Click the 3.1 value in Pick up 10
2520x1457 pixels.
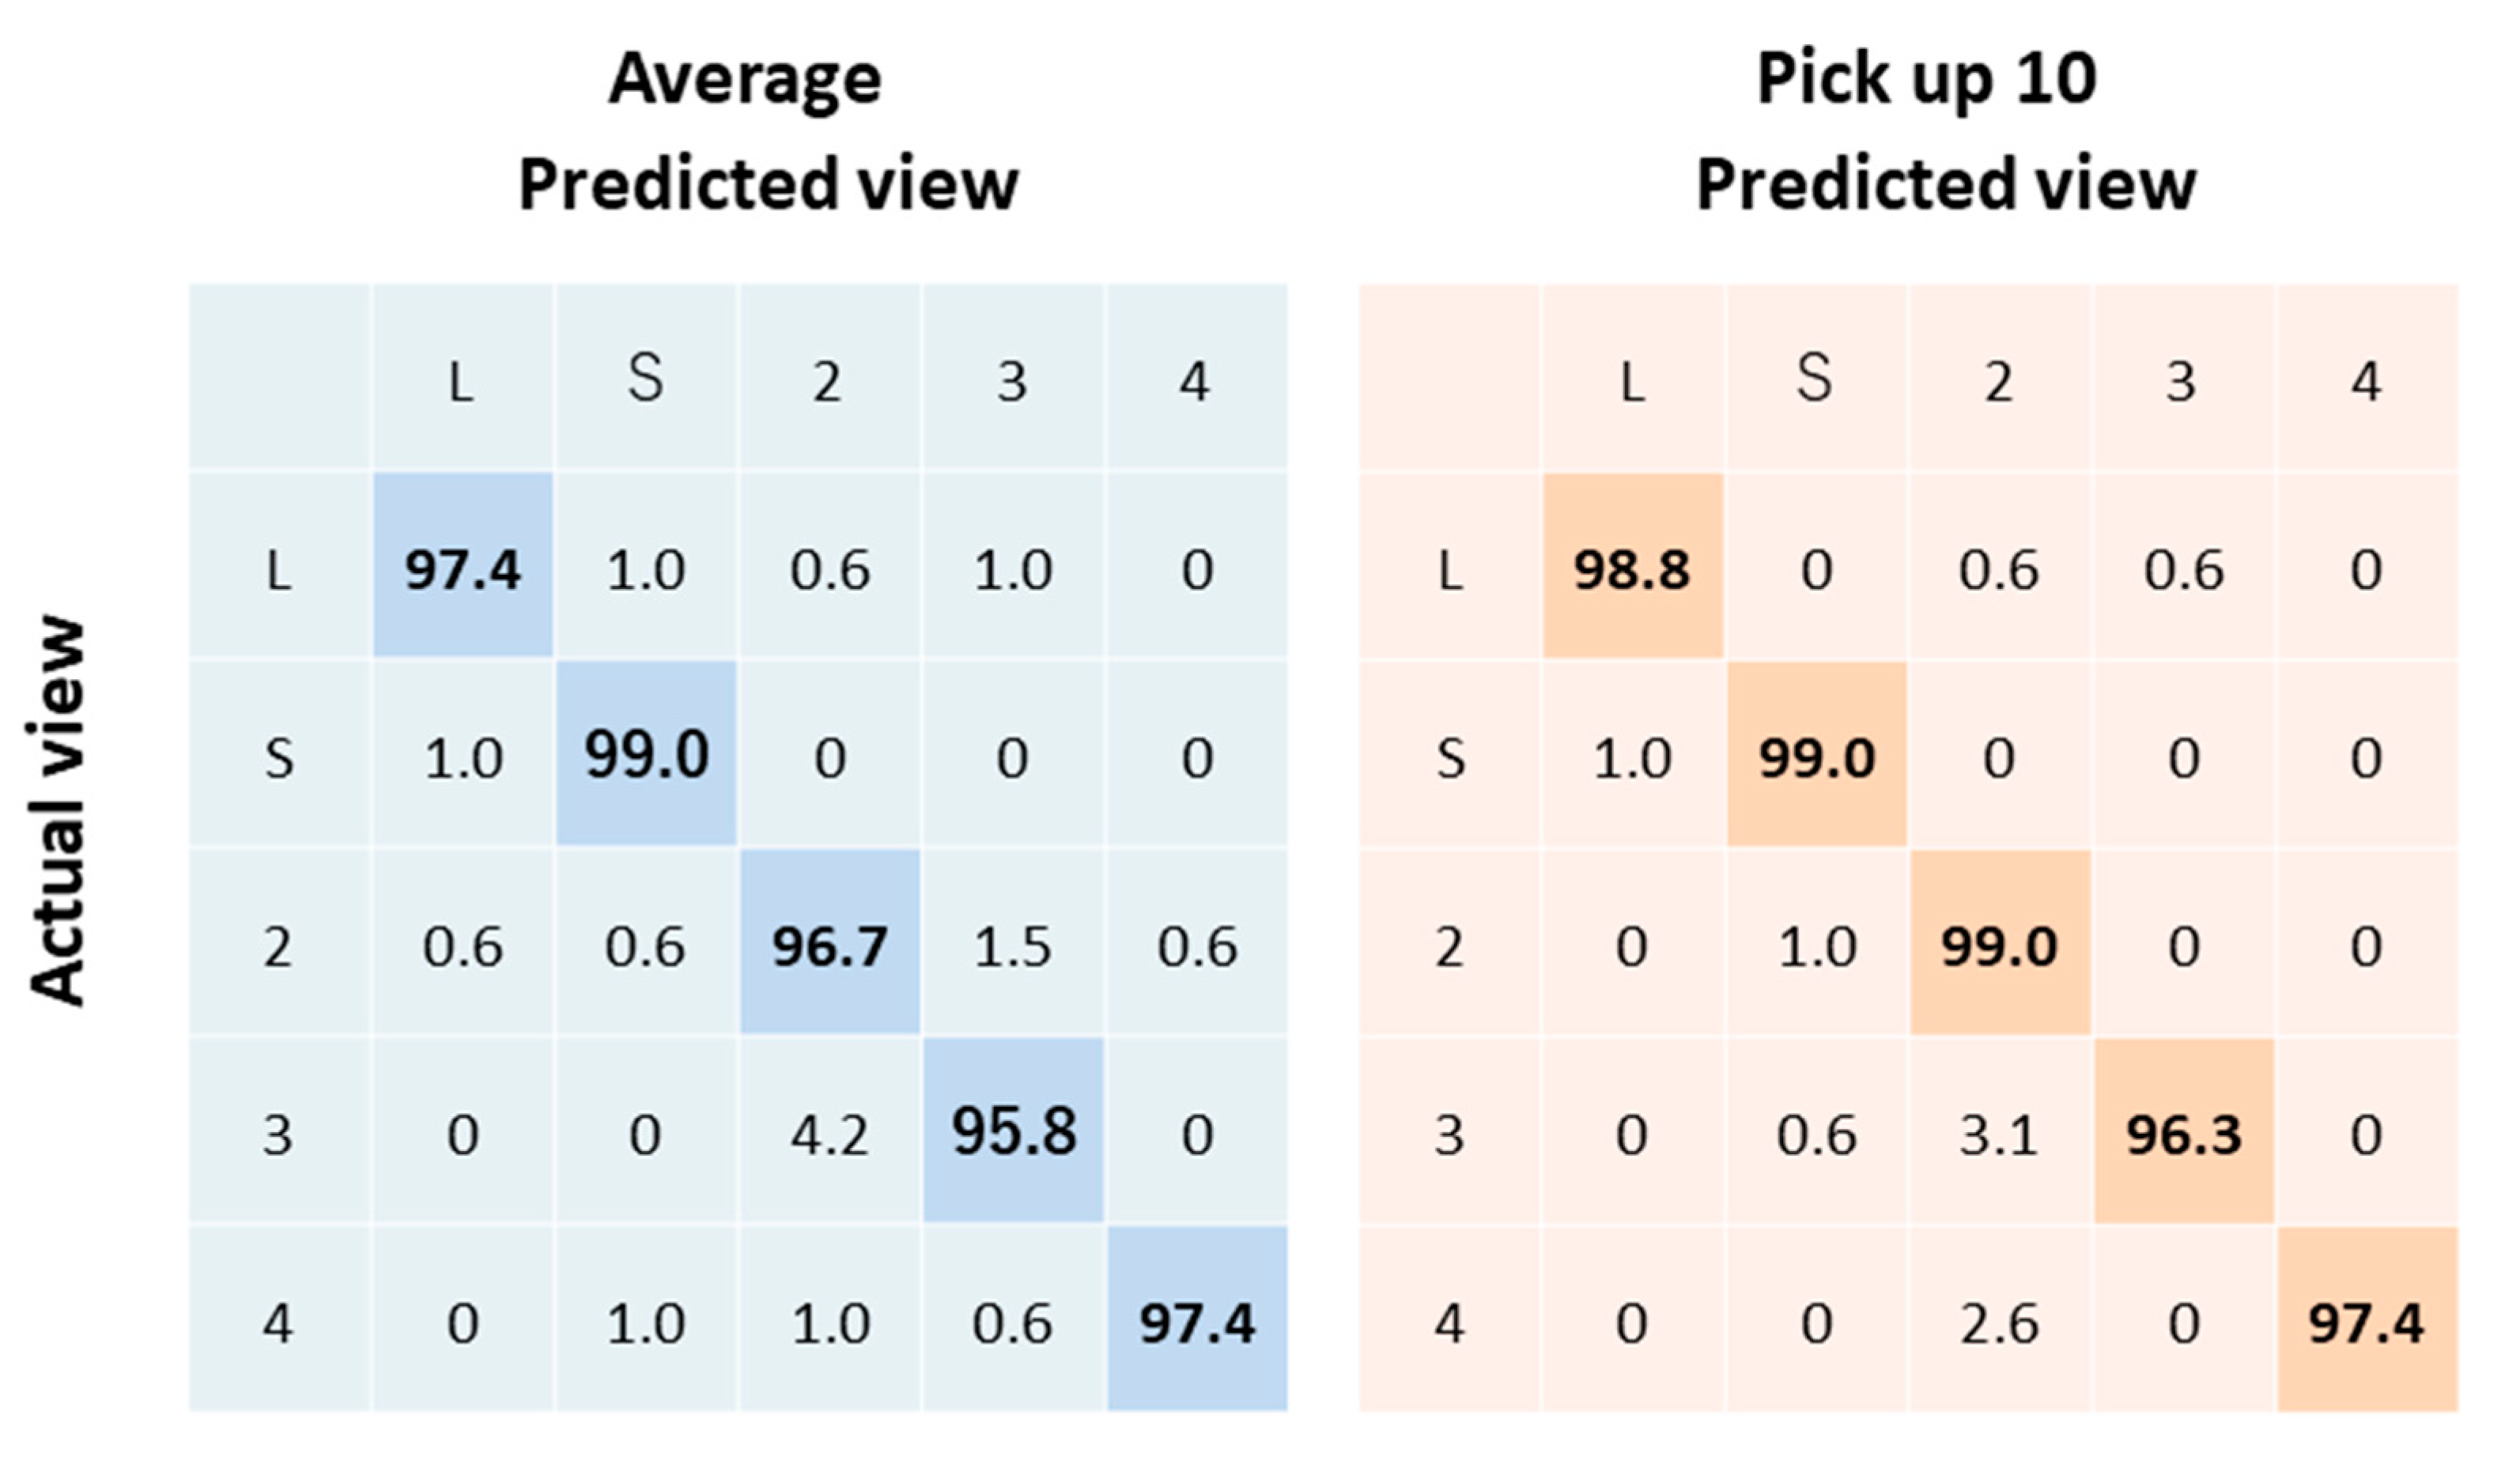[x=1997, y=1135]
